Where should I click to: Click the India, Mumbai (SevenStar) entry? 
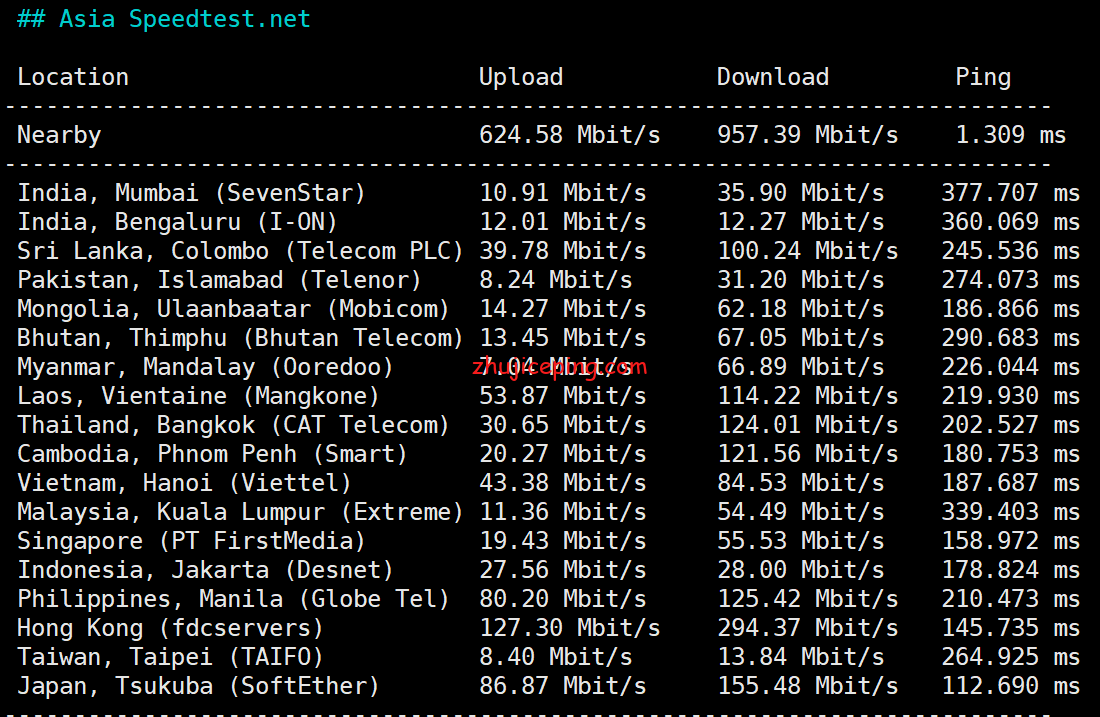[x=192, y=193]
